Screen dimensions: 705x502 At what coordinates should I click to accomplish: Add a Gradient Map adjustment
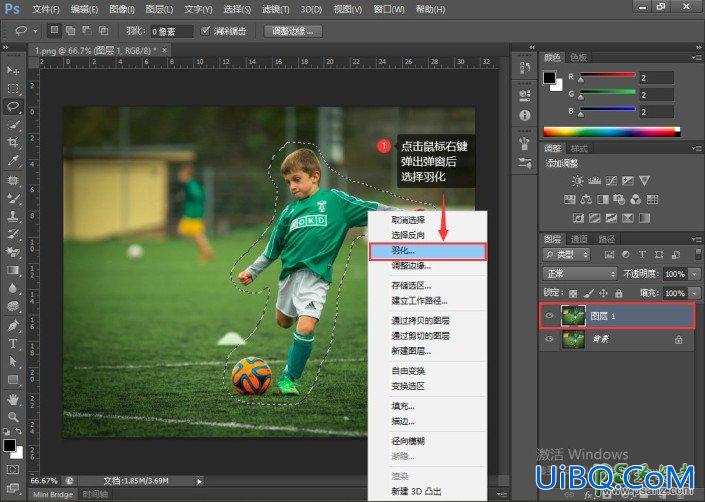pos(644,218)
